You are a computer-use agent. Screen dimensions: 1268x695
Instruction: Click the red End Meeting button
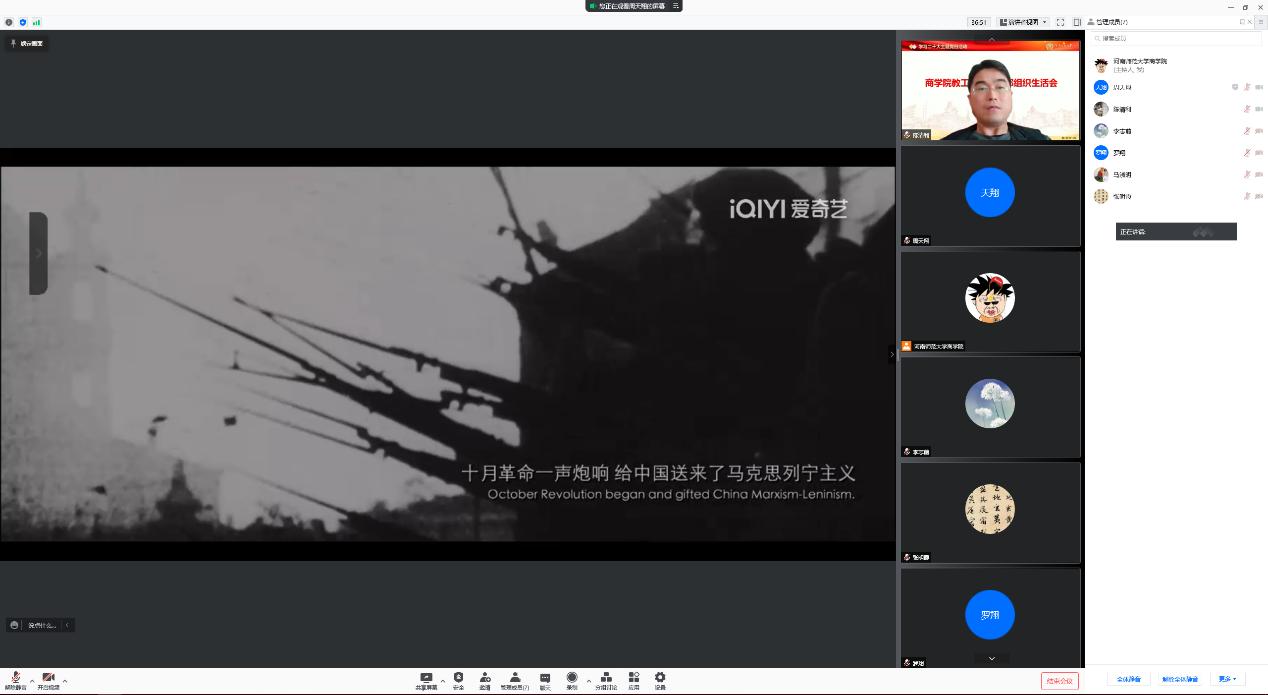[x=1059, y=681]
